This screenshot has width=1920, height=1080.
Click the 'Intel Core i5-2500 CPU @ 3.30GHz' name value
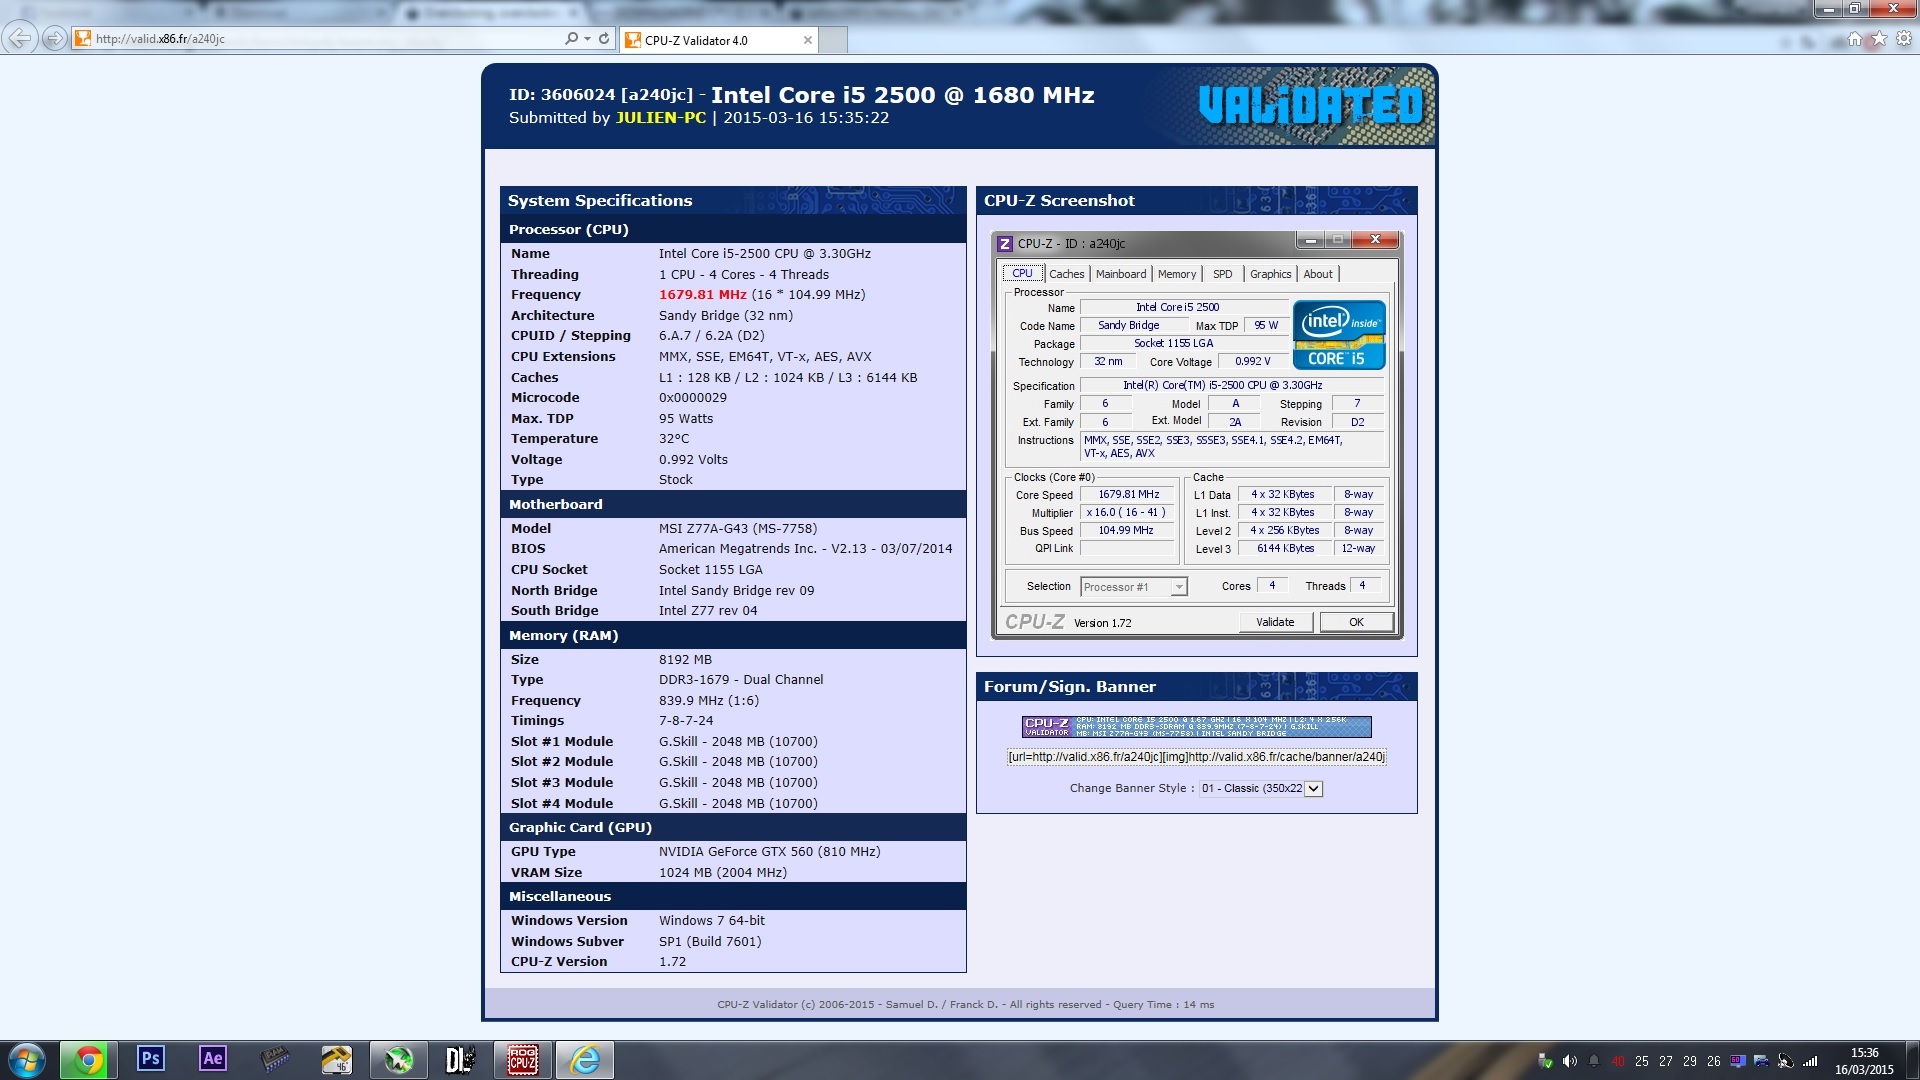pyautogui.click(x=764, y=254)
